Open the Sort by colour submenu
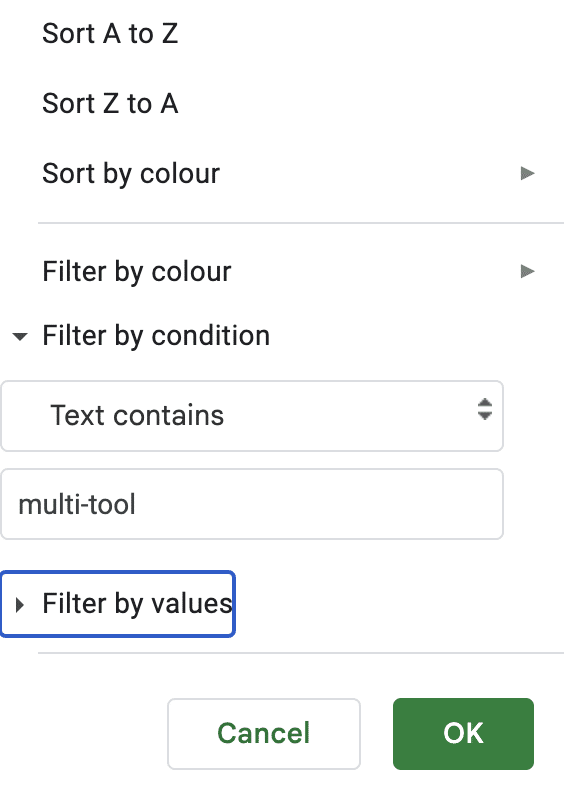Screen dimensions: 564x788 [282, 173]
